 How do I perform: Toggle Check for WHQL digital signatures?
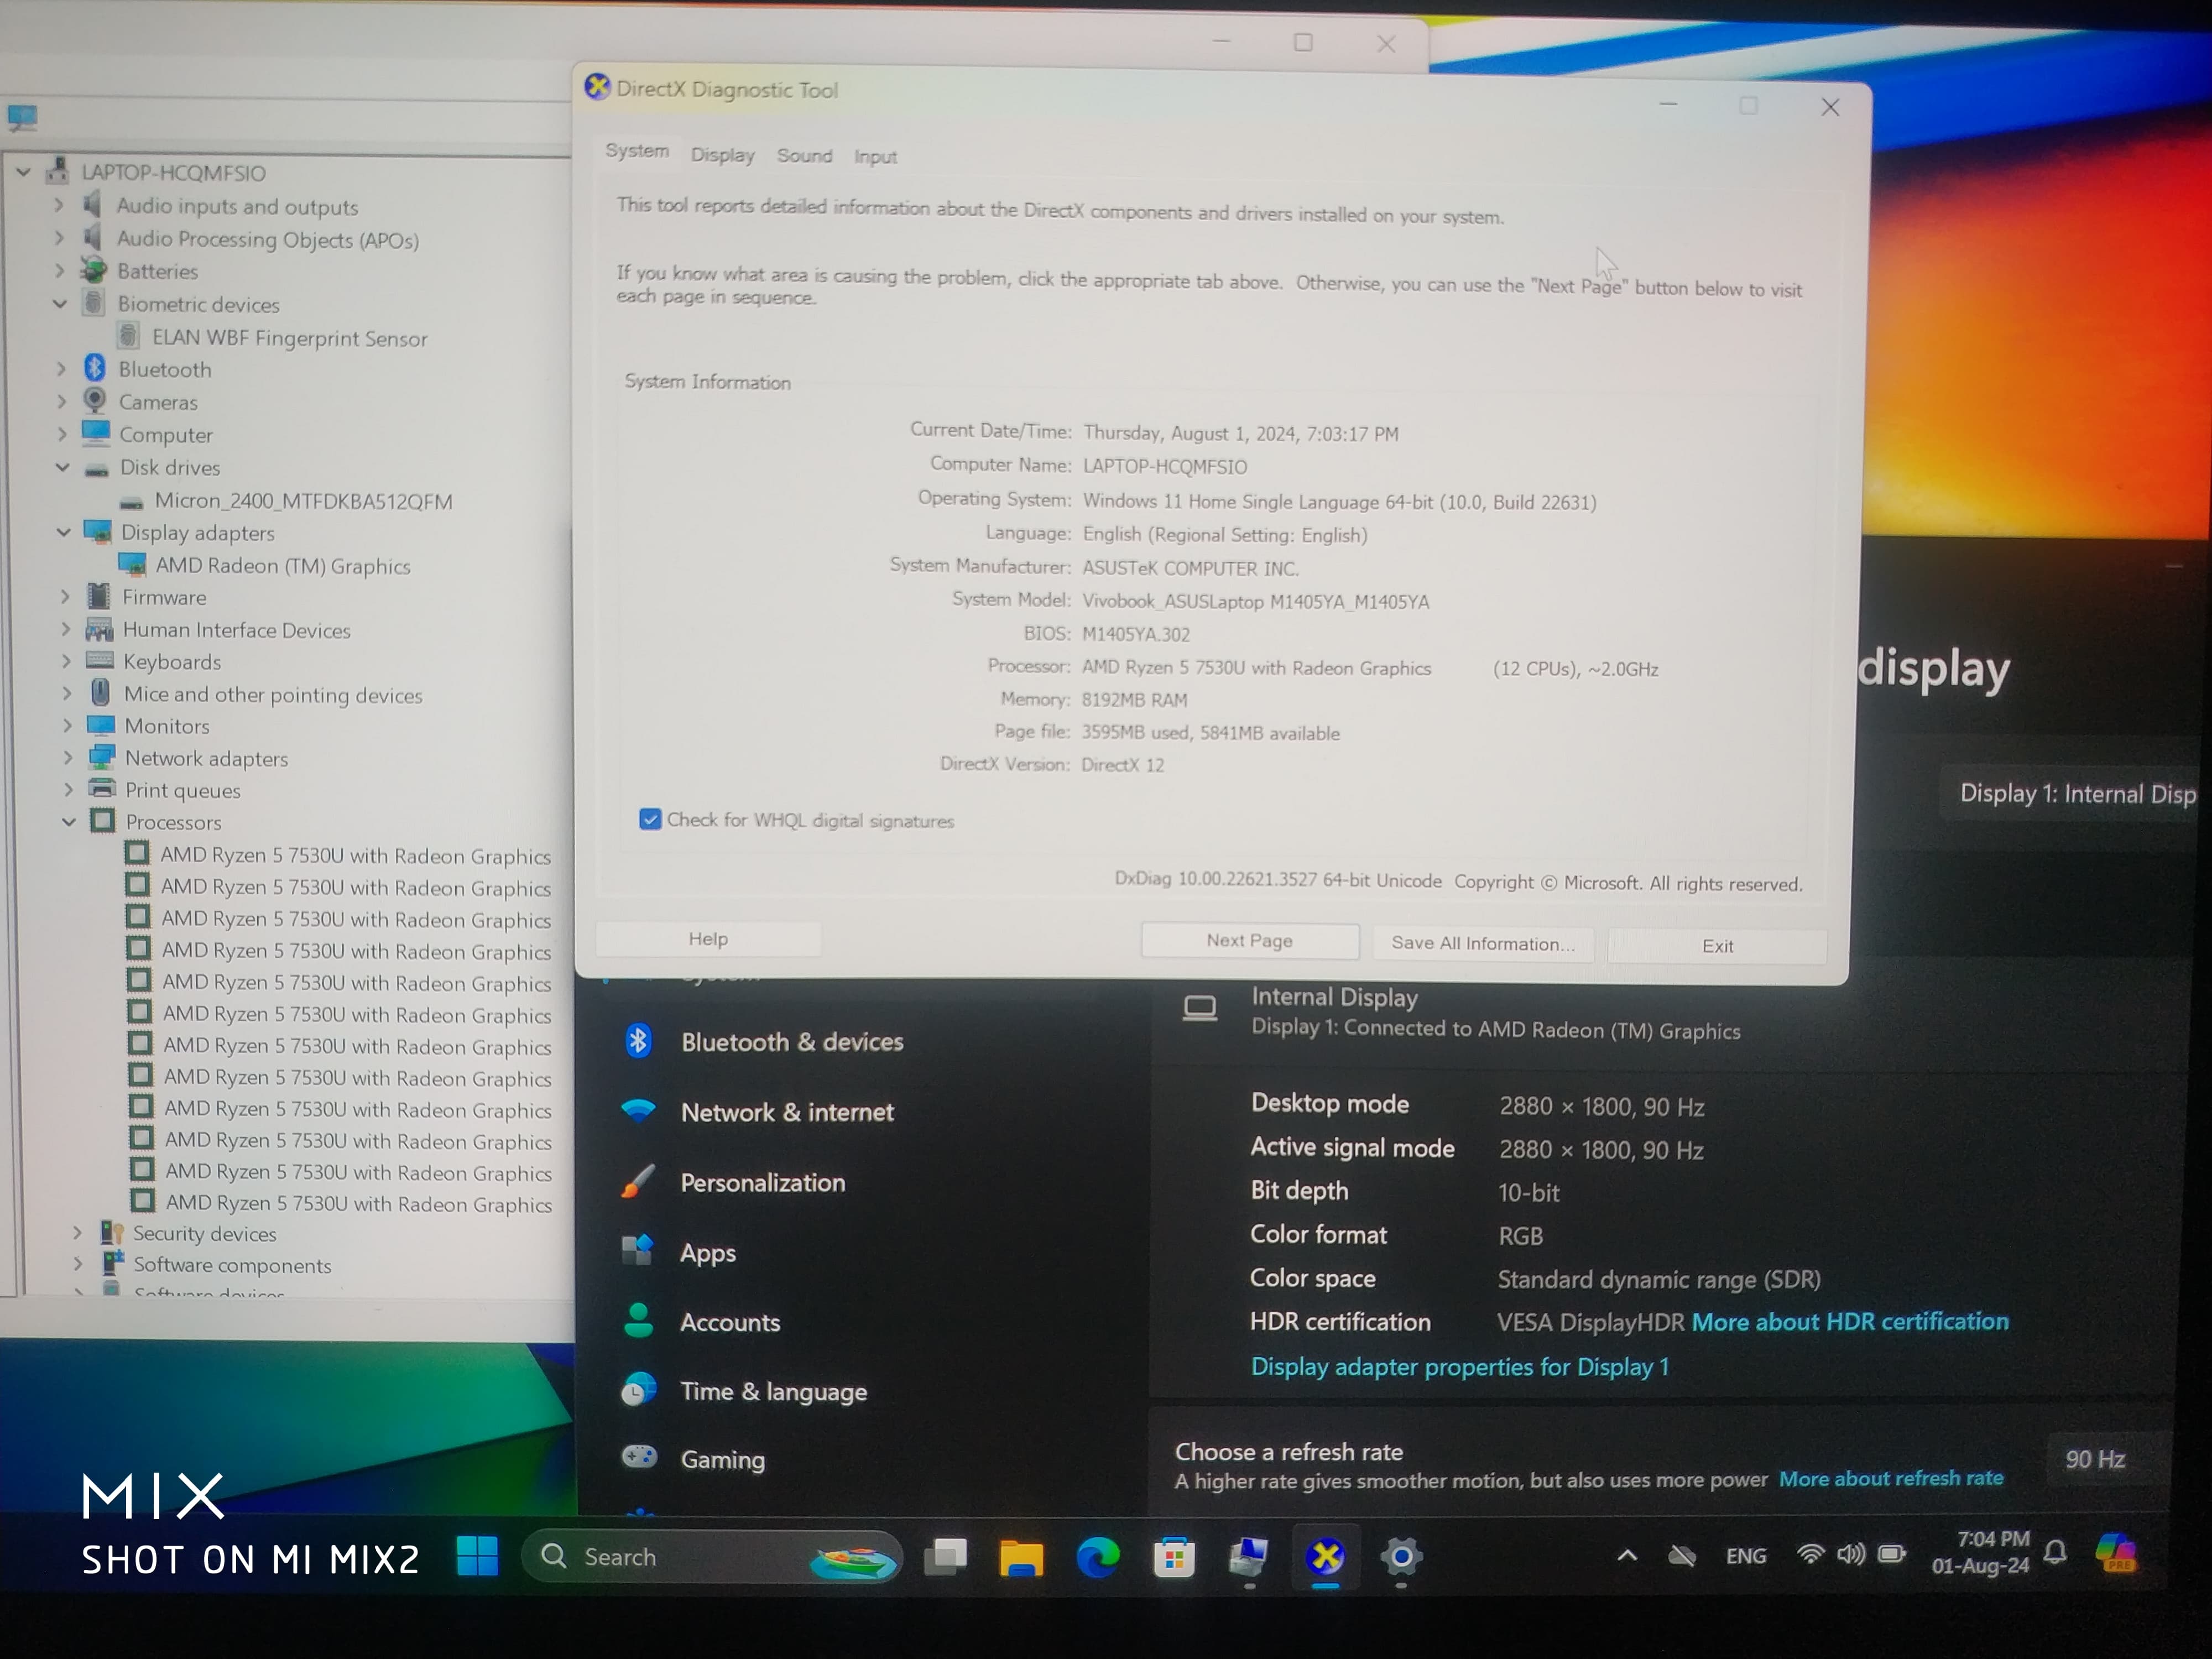(x=650, y=819)
